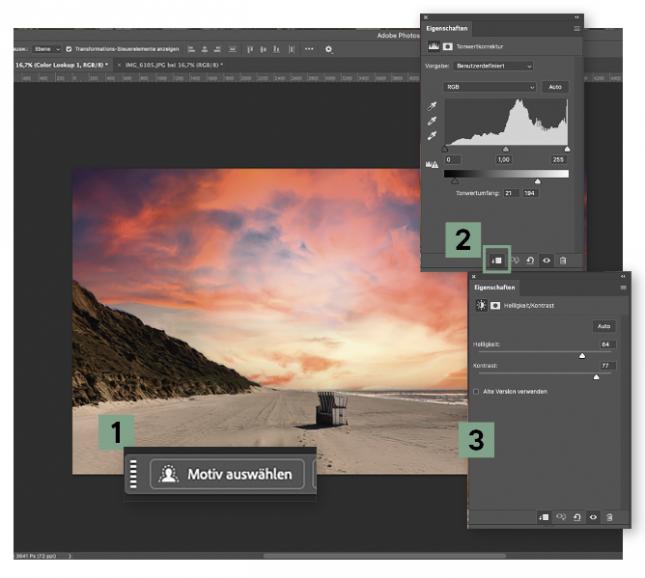Screen dimensions: 645x578
Task: Enable 'Alte Version verwenden' checkbox
Action: 476,391
